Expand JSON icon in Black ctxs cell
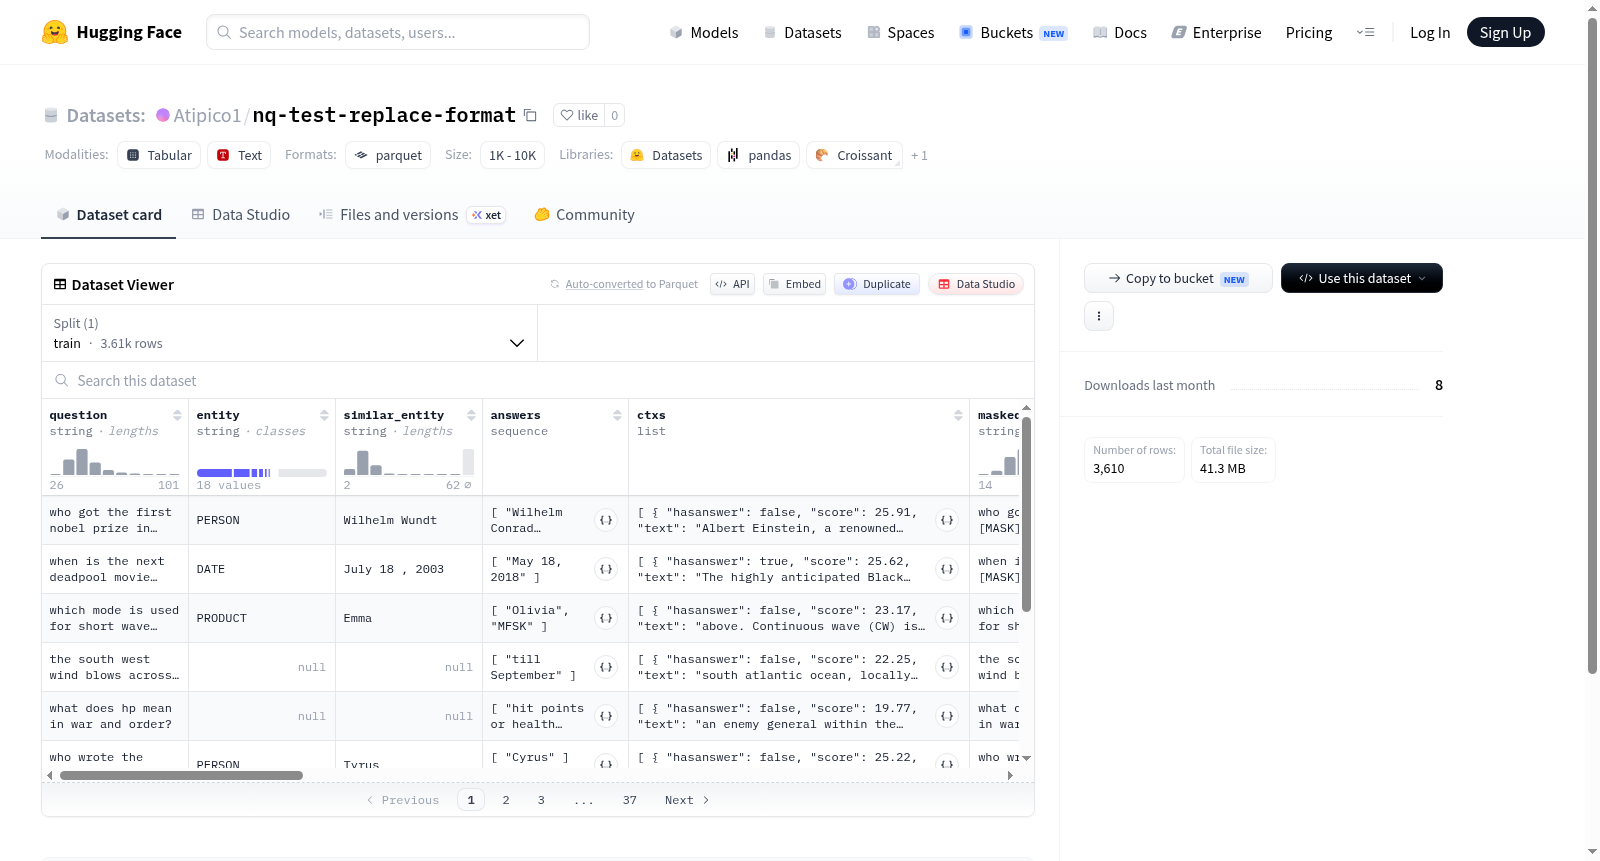 click(947, 569)
